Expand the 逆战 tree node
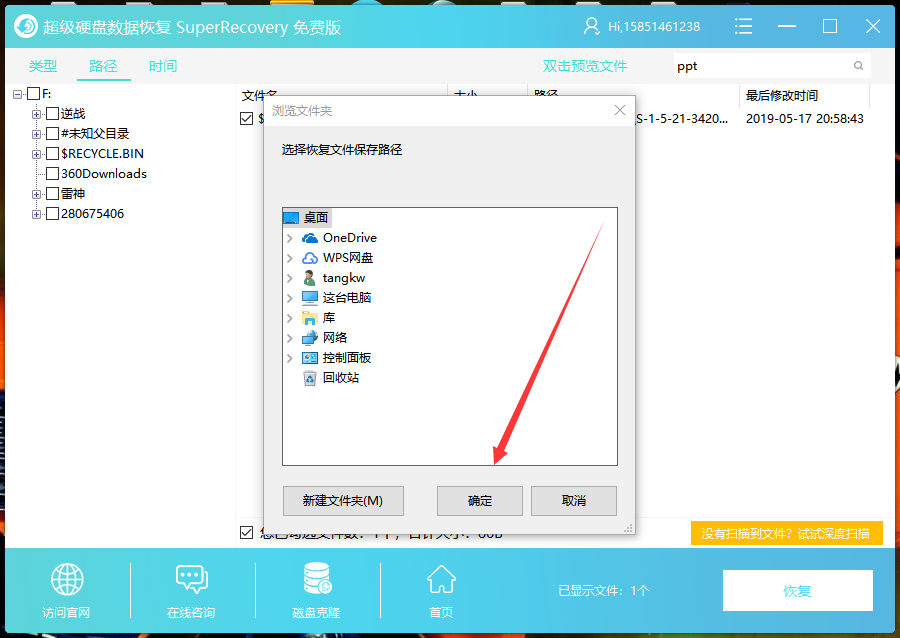900x638 pixels. tap(36, 114)
